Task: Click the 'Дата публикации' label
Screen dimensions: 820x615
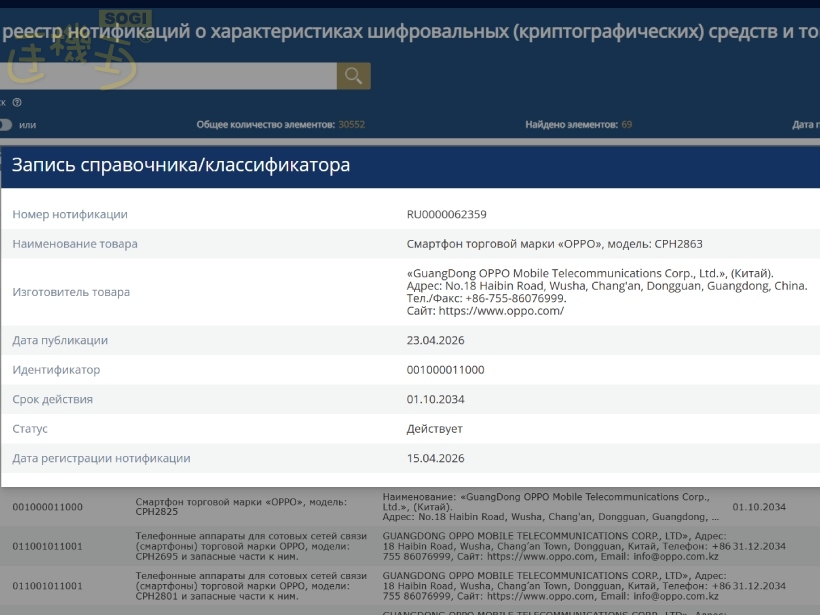Action: click(60, 340)
